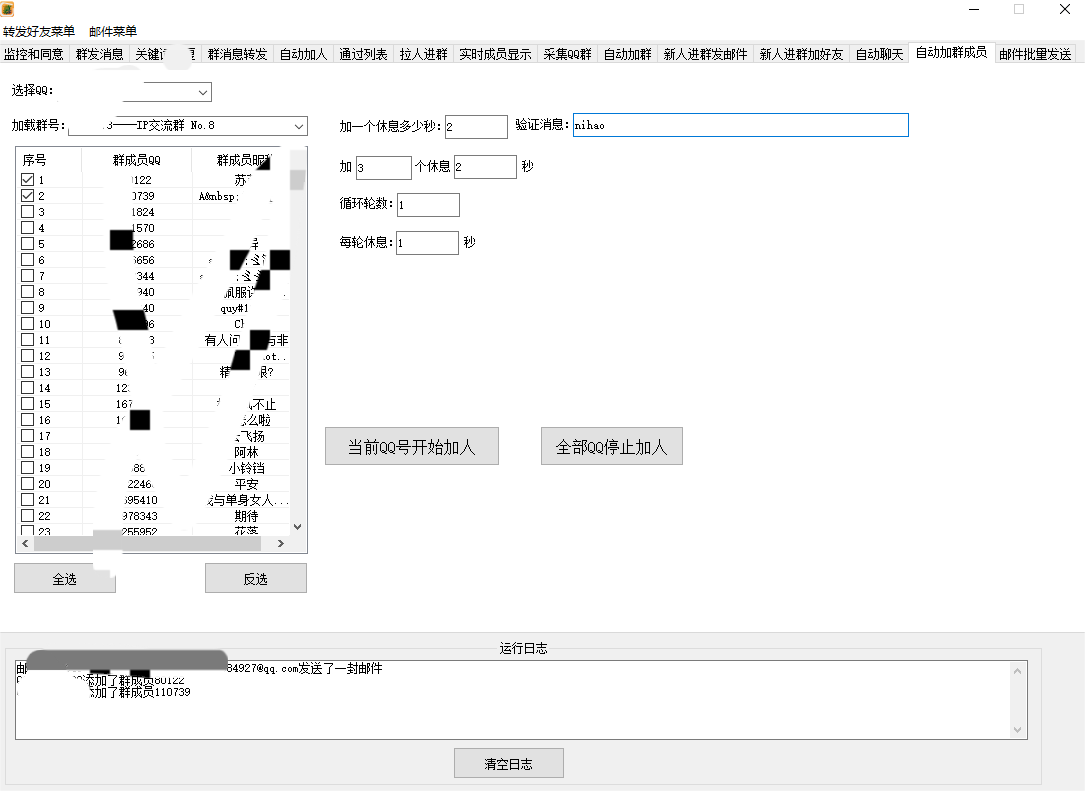
Task: Switch to the 实时成员显示 tab
Action: pyautogui.click(x=495, y=54)
